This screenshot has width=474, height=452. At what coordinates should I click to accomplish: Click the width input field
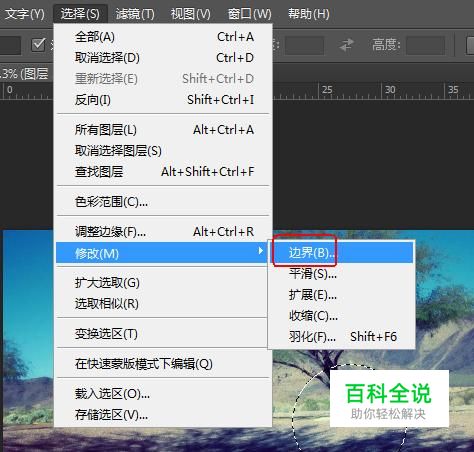[304, 45]
